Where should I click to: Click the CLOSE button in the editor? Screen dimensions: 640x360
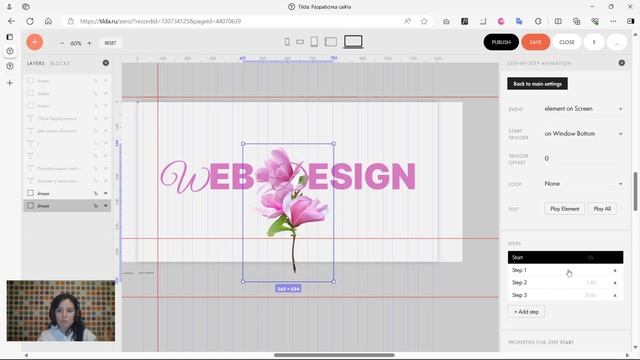pos(567,42)
